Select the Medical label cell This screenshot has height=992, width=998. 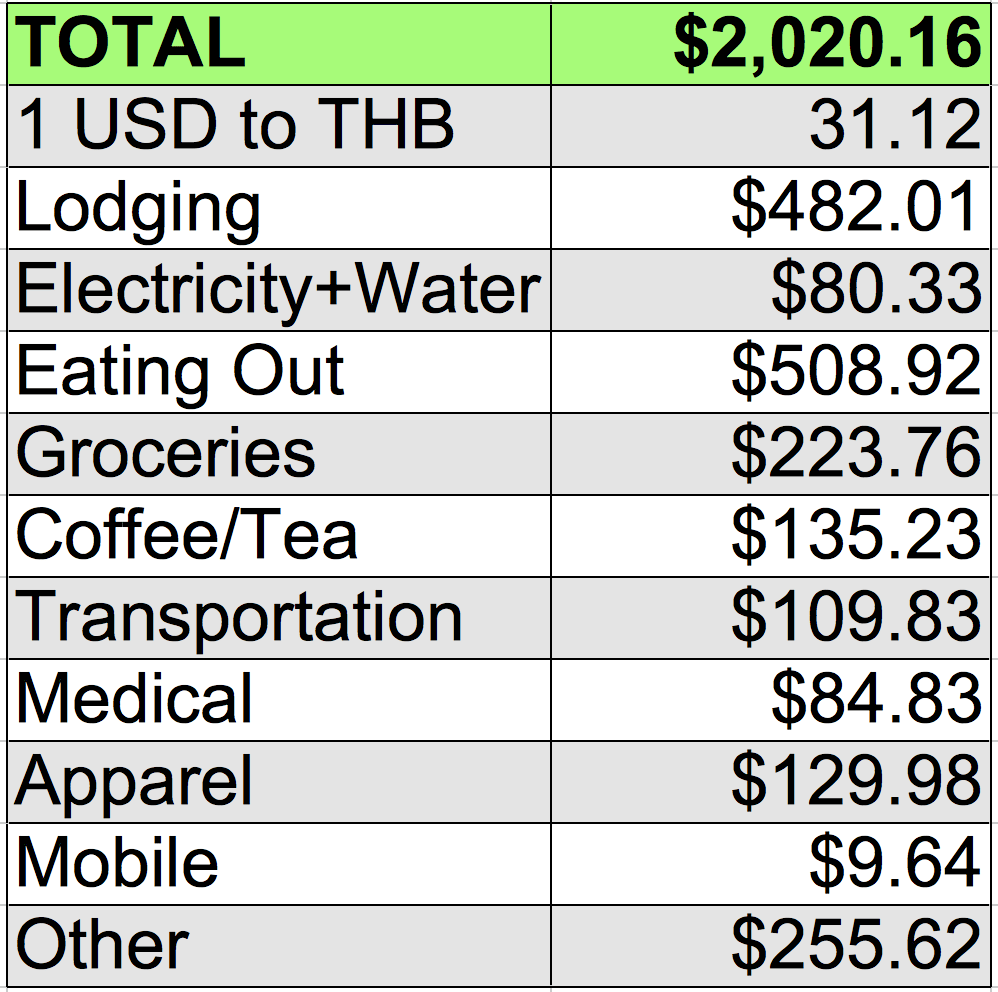pos(278,699)
